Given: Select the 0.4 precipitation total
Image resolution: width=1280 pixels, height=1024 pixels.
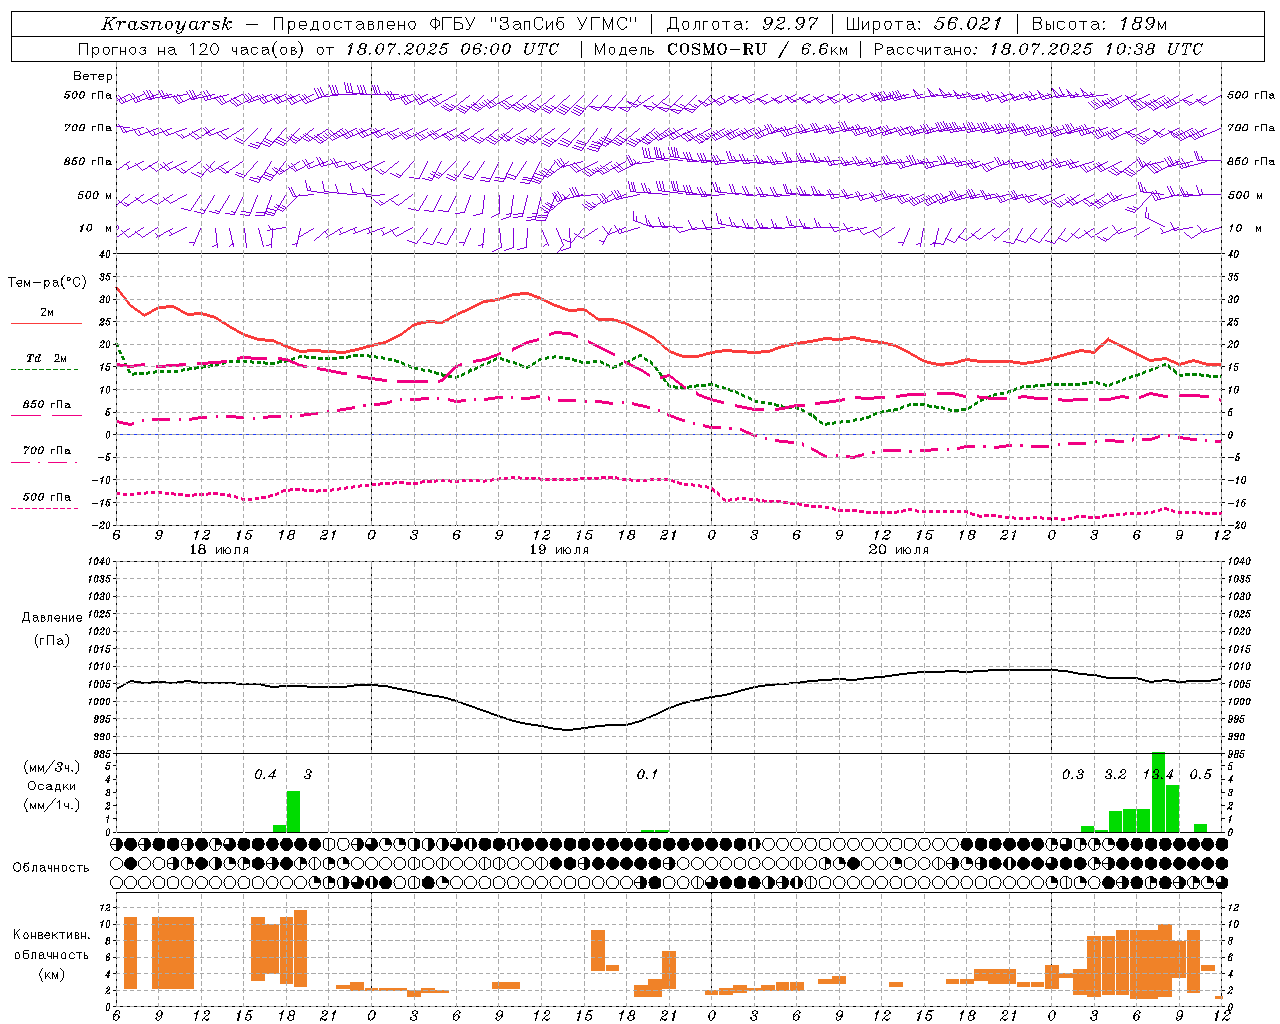Looking at the screenshot, I should click(x=265, y=774).
